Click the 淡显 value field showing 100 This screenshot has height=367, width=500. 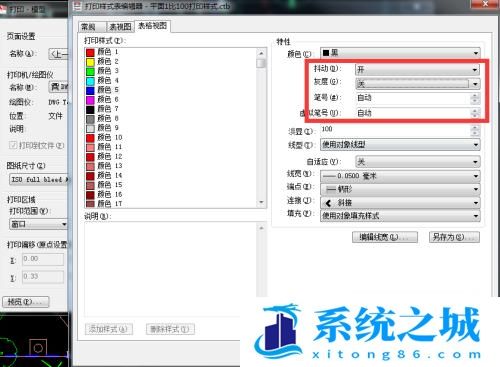click(x=395, y=130)
